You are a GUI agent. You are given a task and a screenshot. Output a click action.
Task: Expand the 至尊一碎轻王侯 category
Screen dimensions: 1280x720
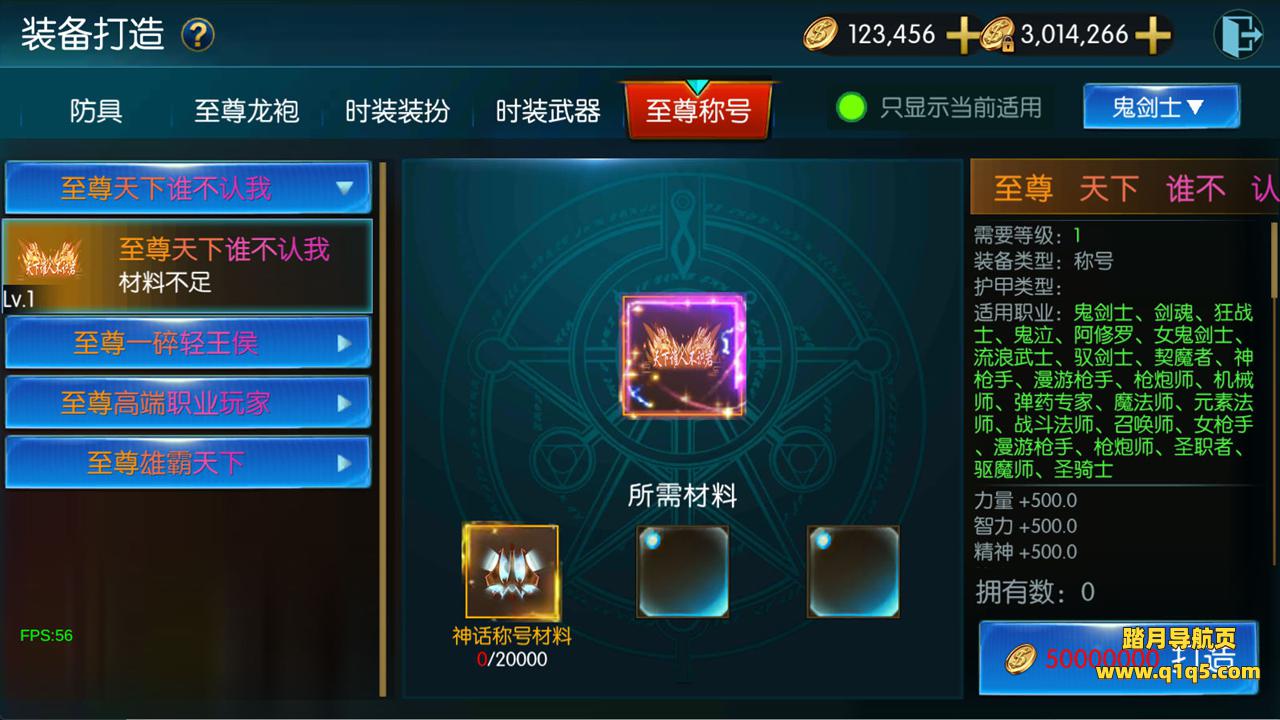188,343
